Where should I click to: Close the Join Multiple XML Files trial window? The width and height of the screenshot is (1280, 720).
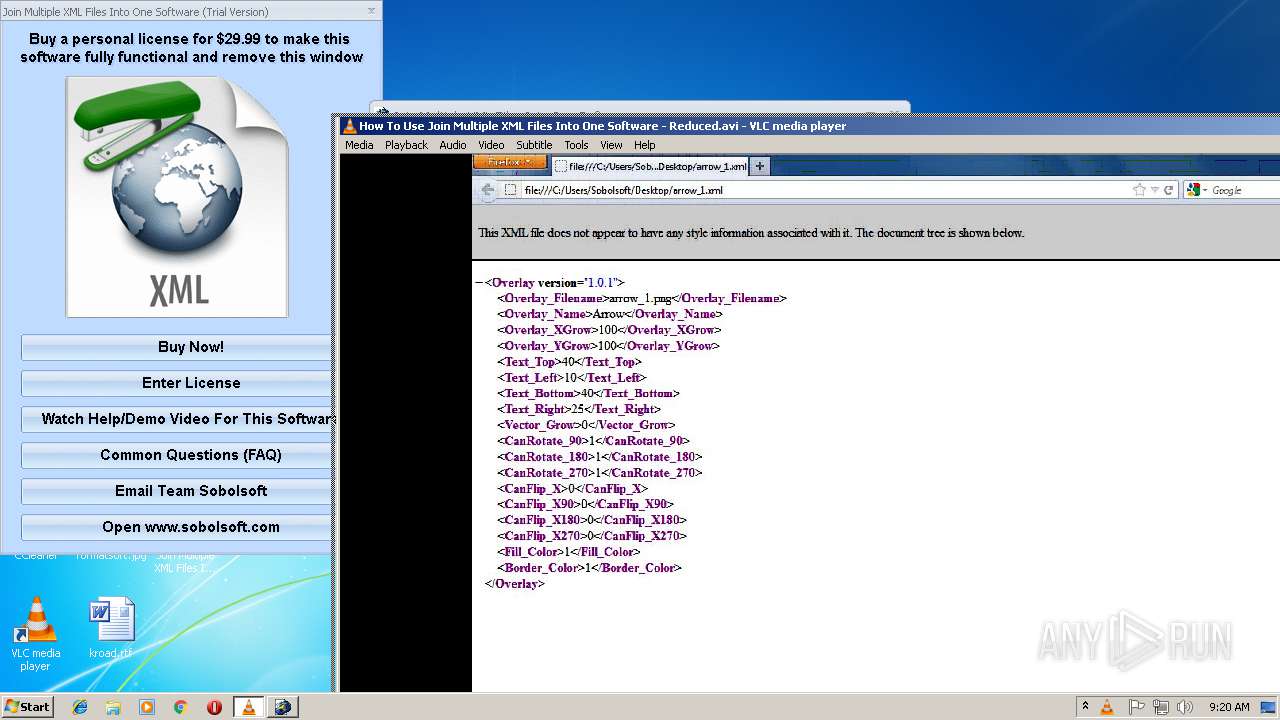click(x=372, y=11)
